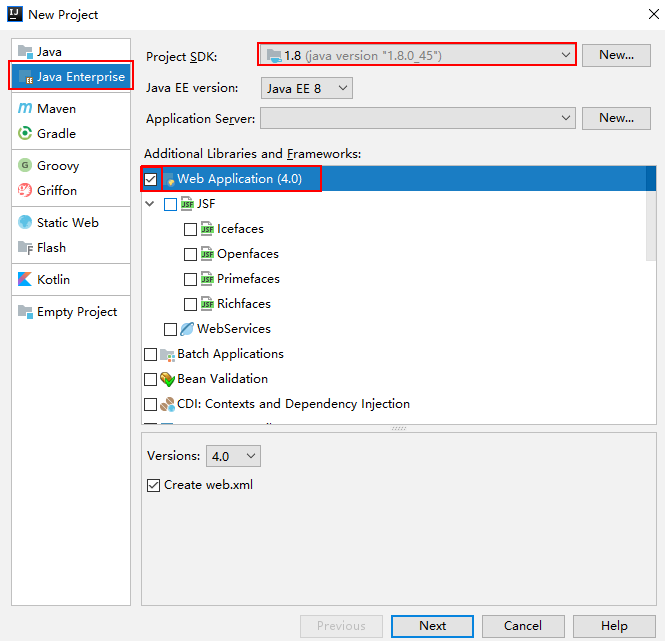Click the IntelliJ IDEA logo in title bar

click(15, 14)
